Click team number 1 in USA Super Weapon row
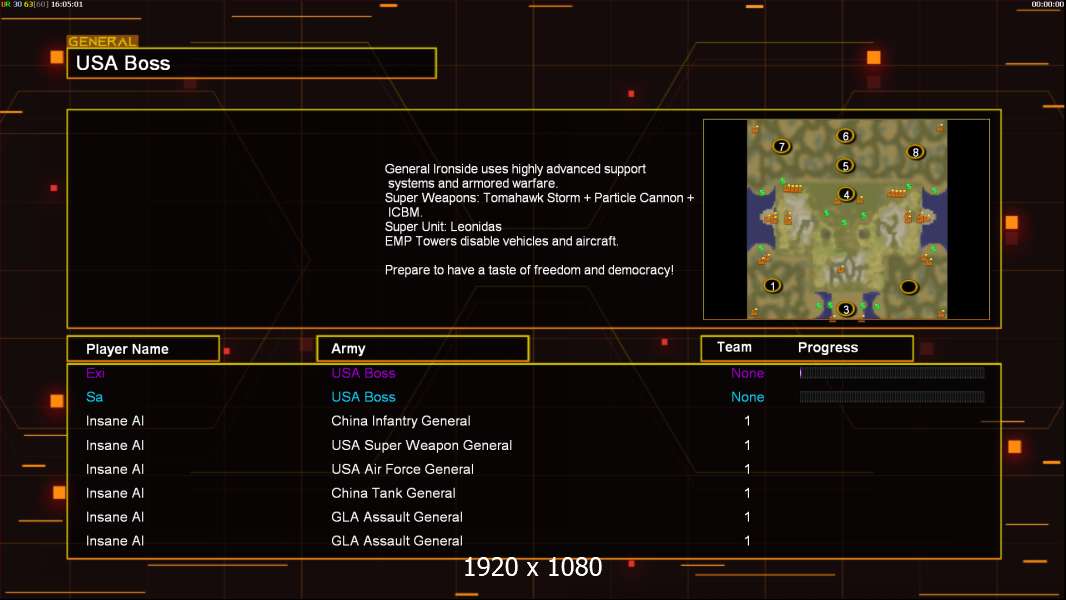The height and width of the screenshot is (600, 1066). (747, 445)
